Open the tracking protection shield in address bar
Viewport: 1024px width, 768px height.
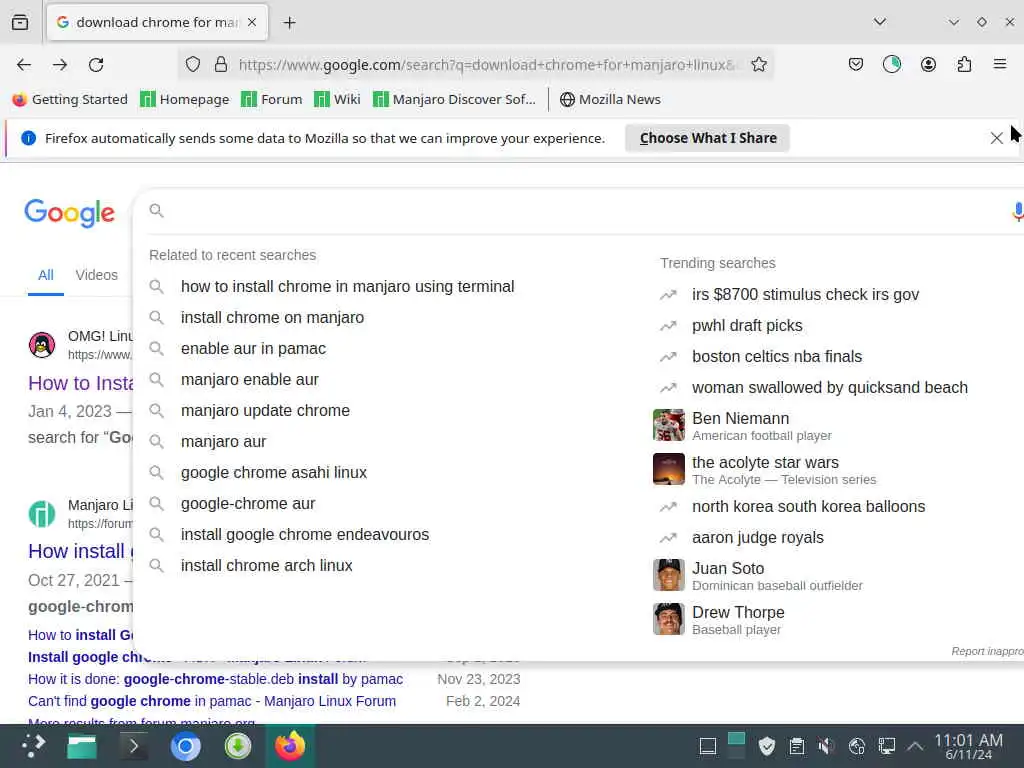(x=193, y=64)
